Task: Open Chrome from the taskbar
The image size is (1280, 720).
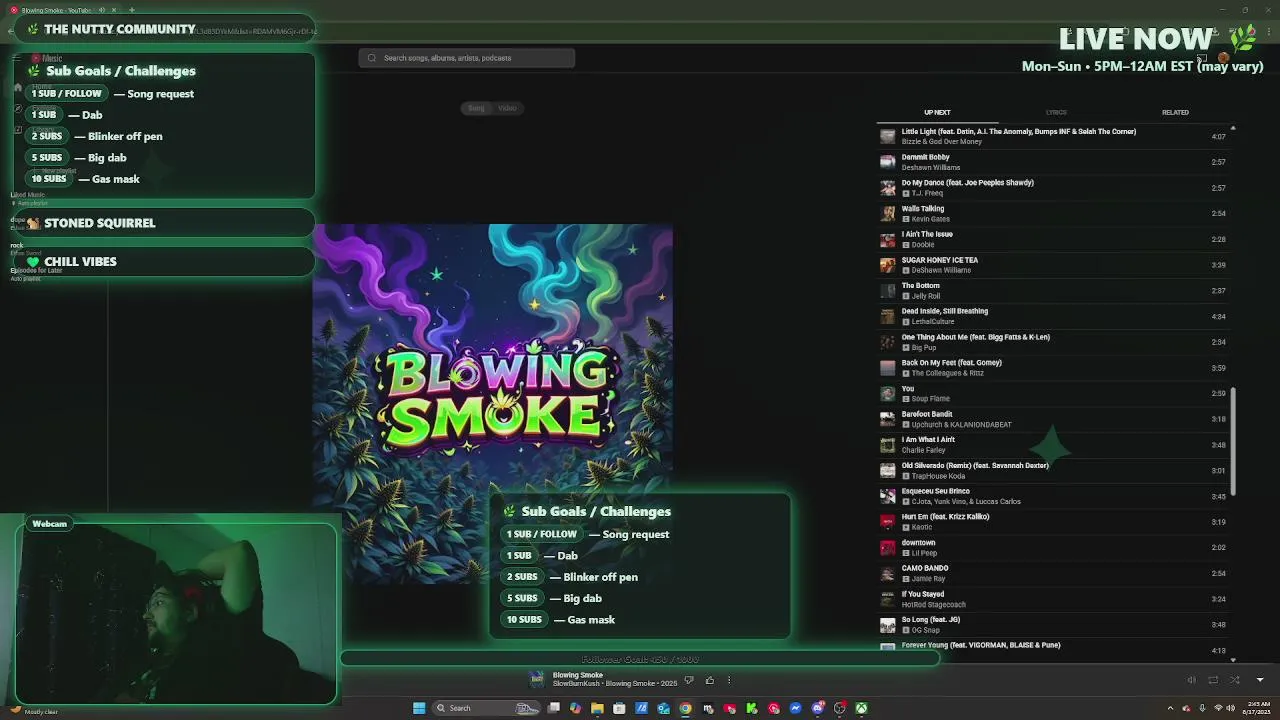Action: [x=685, y=708]
